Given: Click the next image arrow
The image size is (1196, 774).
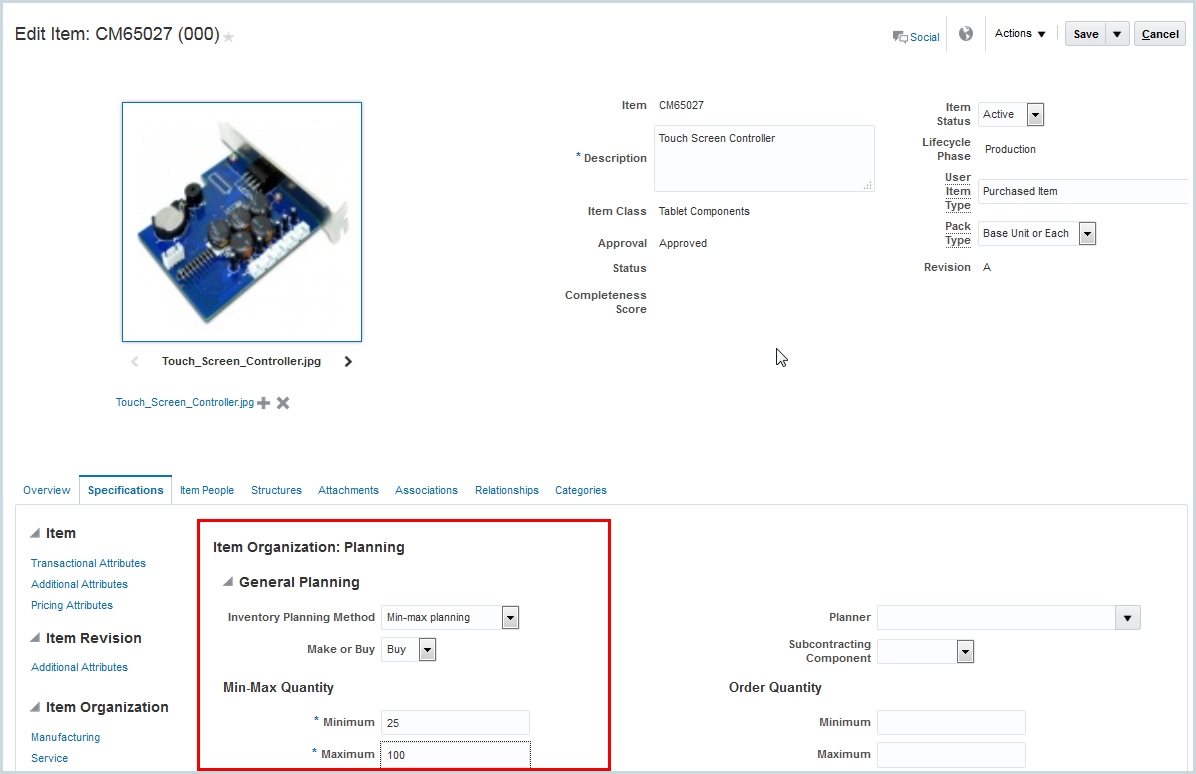Looking at the screenshot, I should pos(348,361).
